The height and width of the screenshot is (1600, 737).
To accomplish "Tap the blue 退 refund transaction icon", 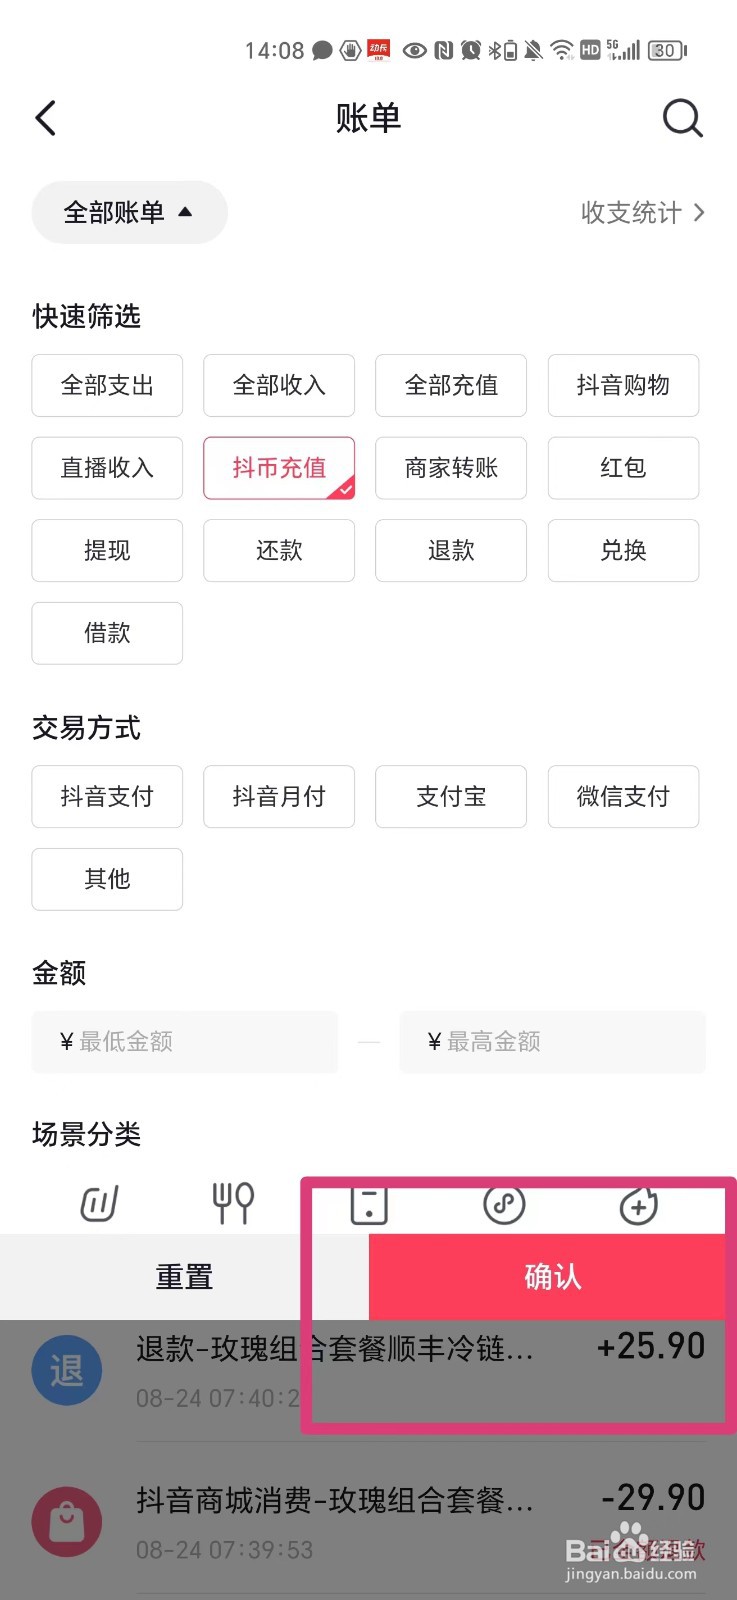I will (x=67, y=1370).
